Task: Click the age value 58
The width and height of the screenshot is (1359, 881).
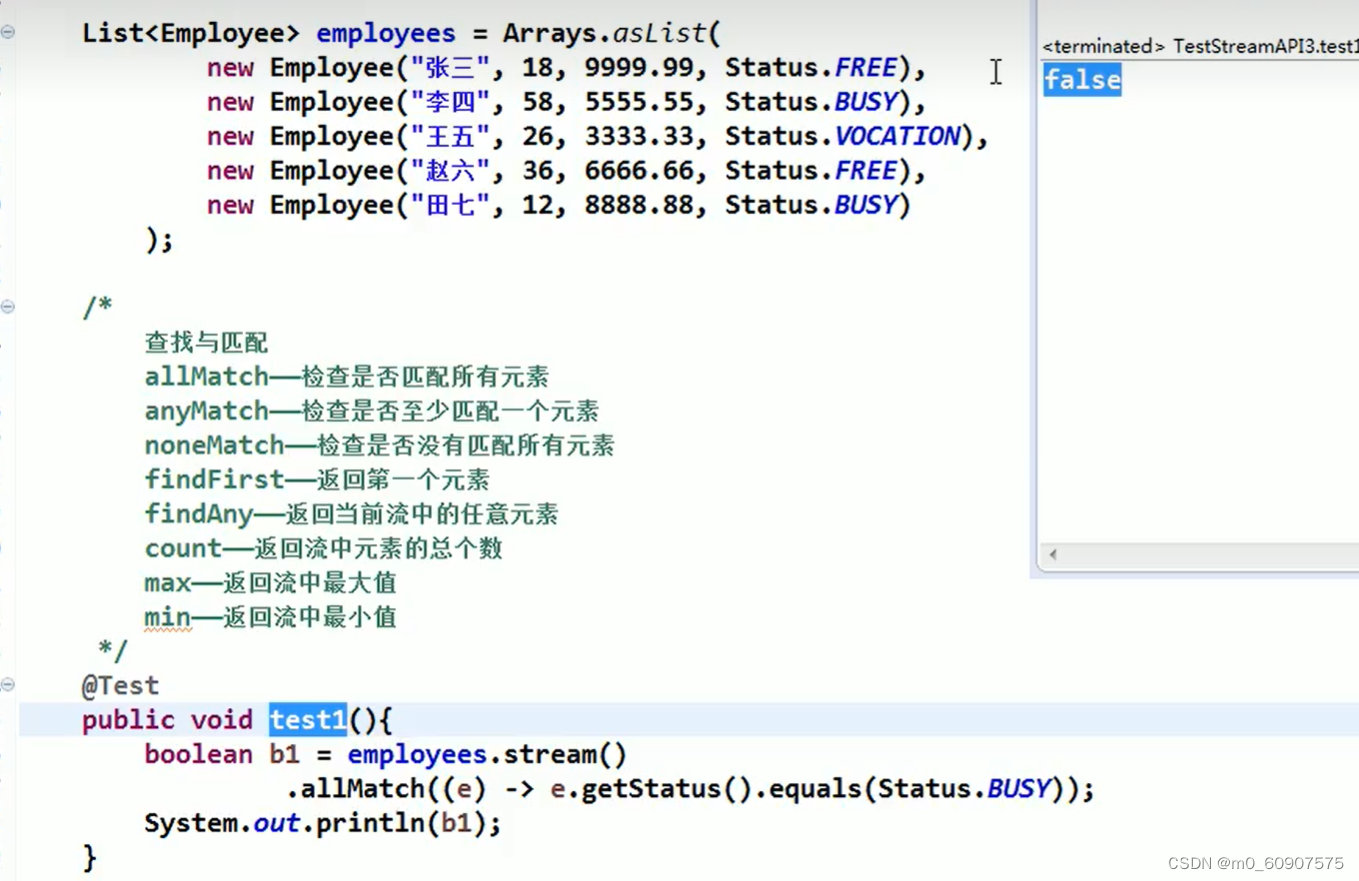Action: click(537, 102)
